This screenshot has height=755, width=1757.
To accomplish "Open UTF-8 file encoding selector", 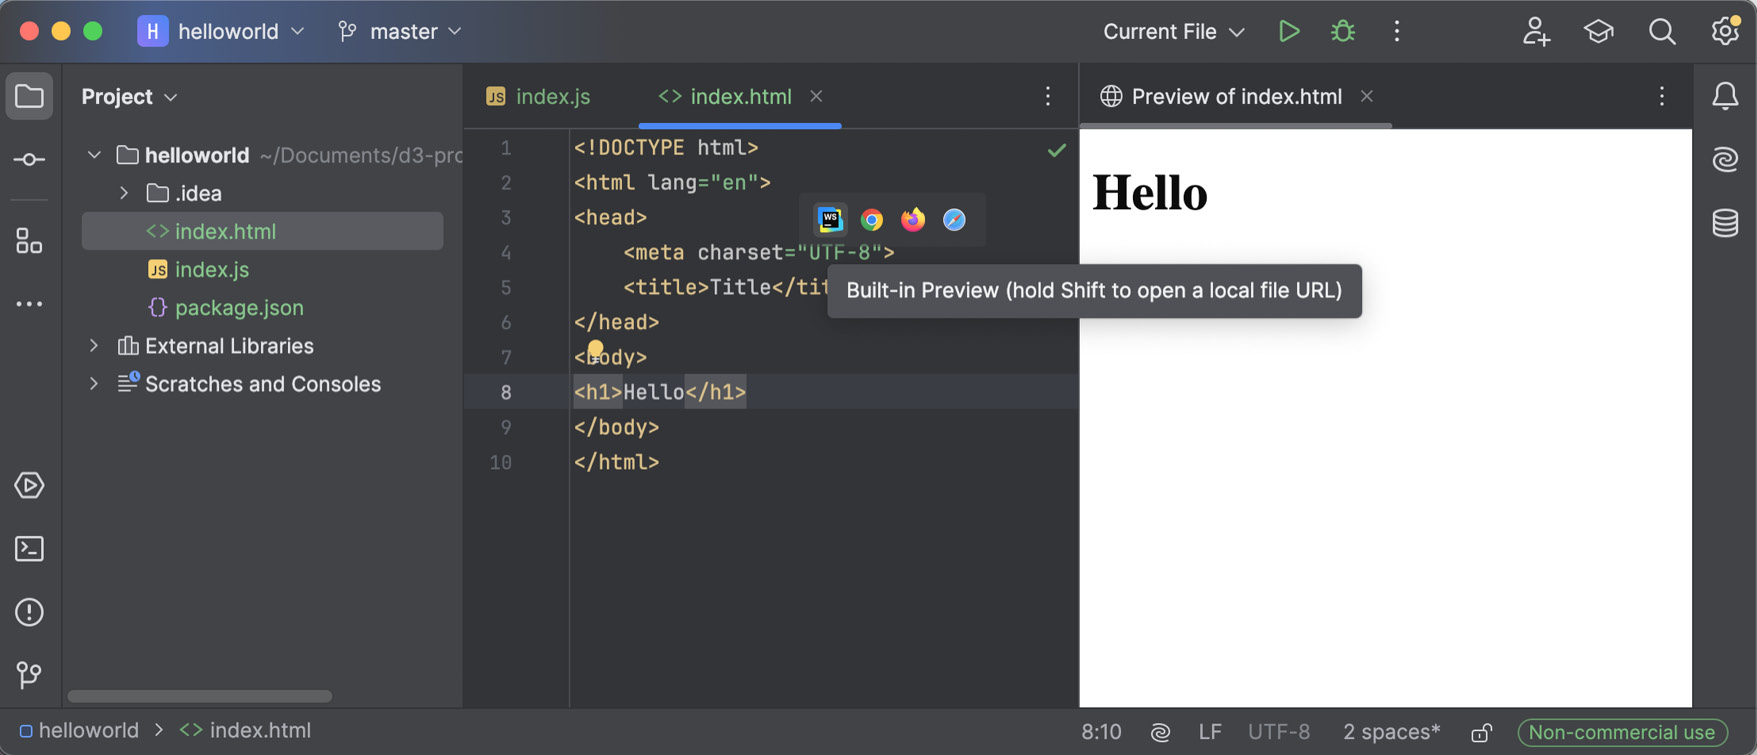I will tap(1279, 733).
